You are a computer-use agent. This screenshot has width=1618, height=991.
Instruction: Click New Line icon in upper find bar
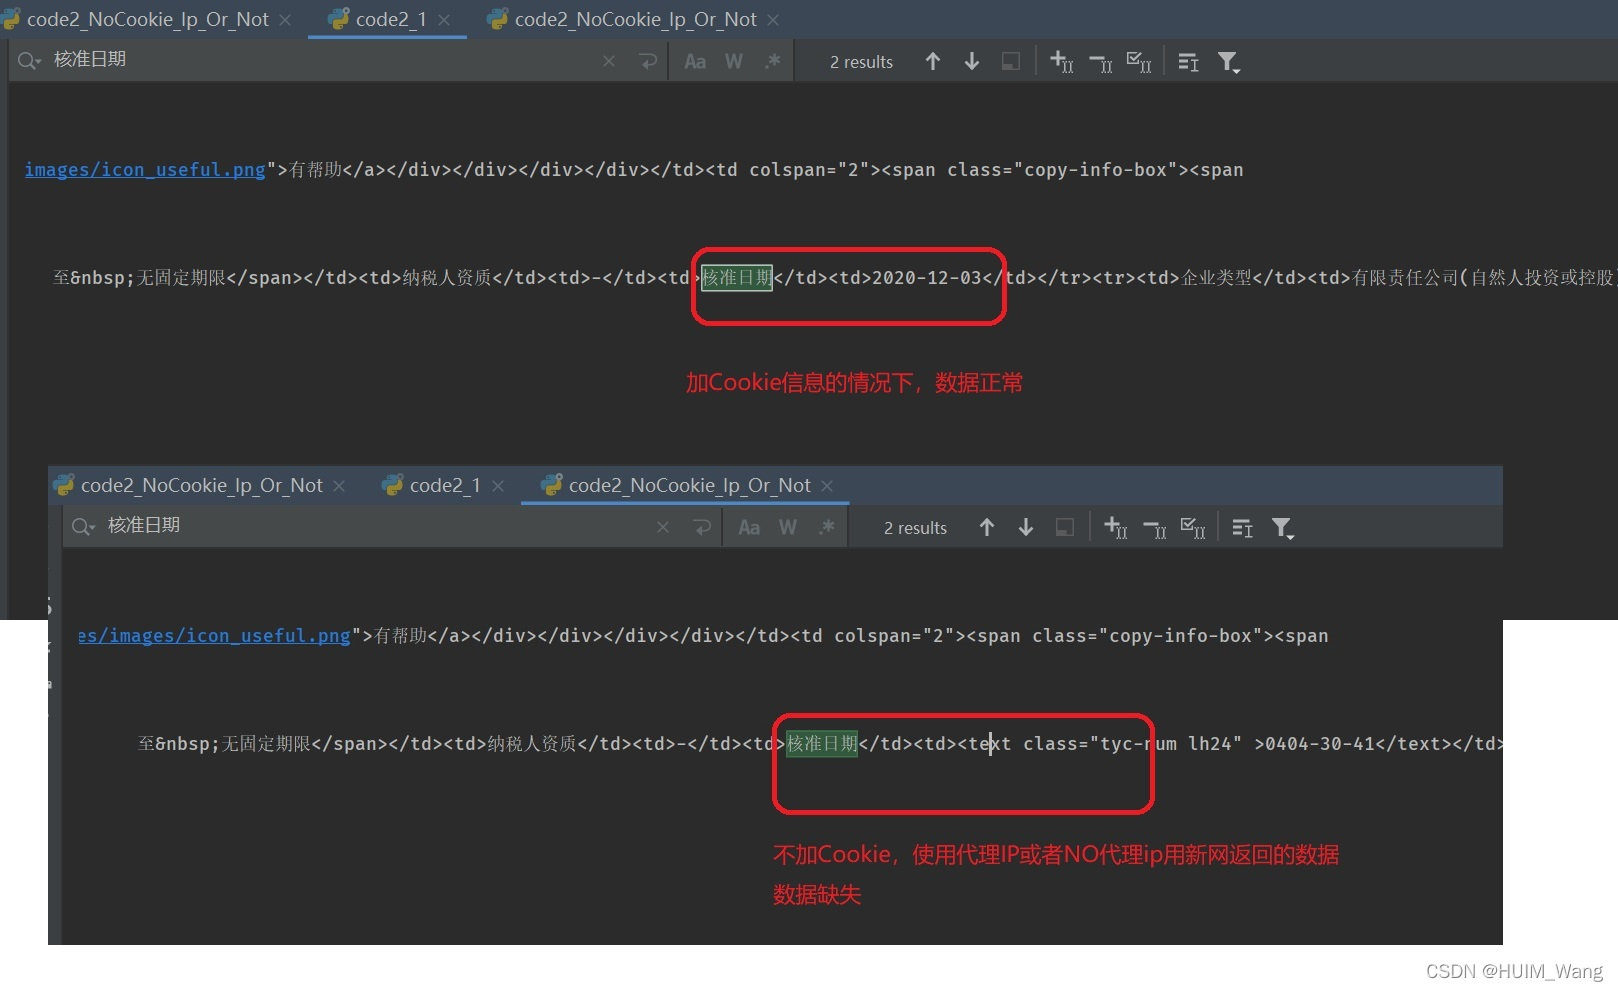(648, 61)
